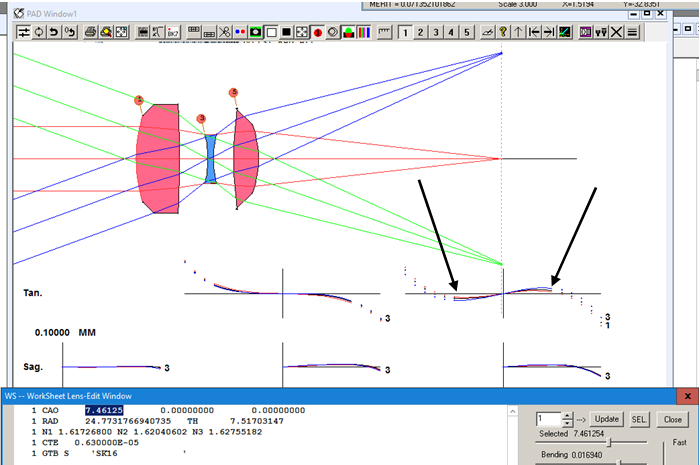
Task: Click the Selected value slider handle
Action: 609,442
